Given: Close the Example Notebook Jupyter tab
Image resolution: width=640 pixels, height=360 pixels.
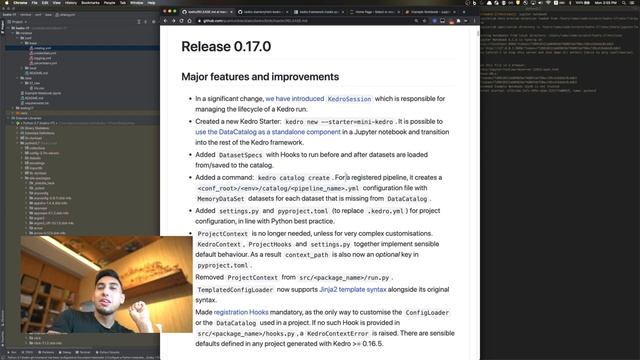Looking at the screenshot, I should 454,12.
